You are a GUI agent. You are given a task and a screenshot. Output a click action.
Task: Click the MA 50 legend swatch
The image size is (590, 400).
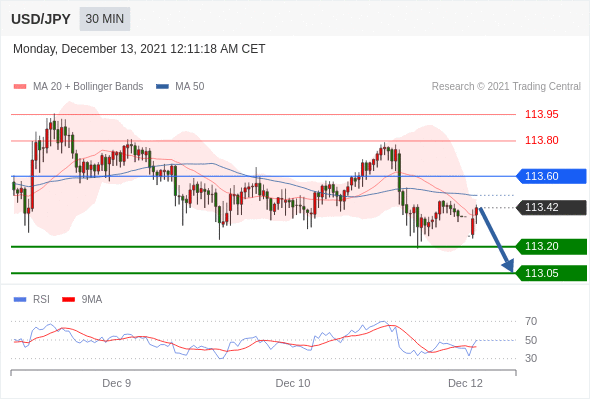click(x=162, y=87)
